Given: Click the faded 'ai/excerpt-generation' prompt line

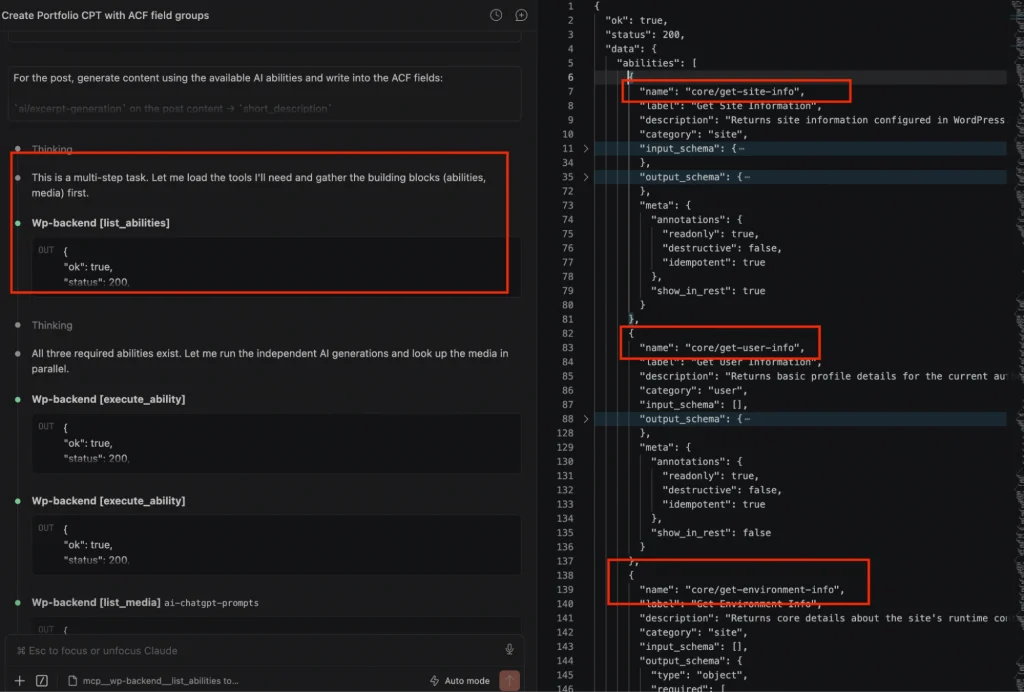Looking at the screenshot, I should 172,108.
